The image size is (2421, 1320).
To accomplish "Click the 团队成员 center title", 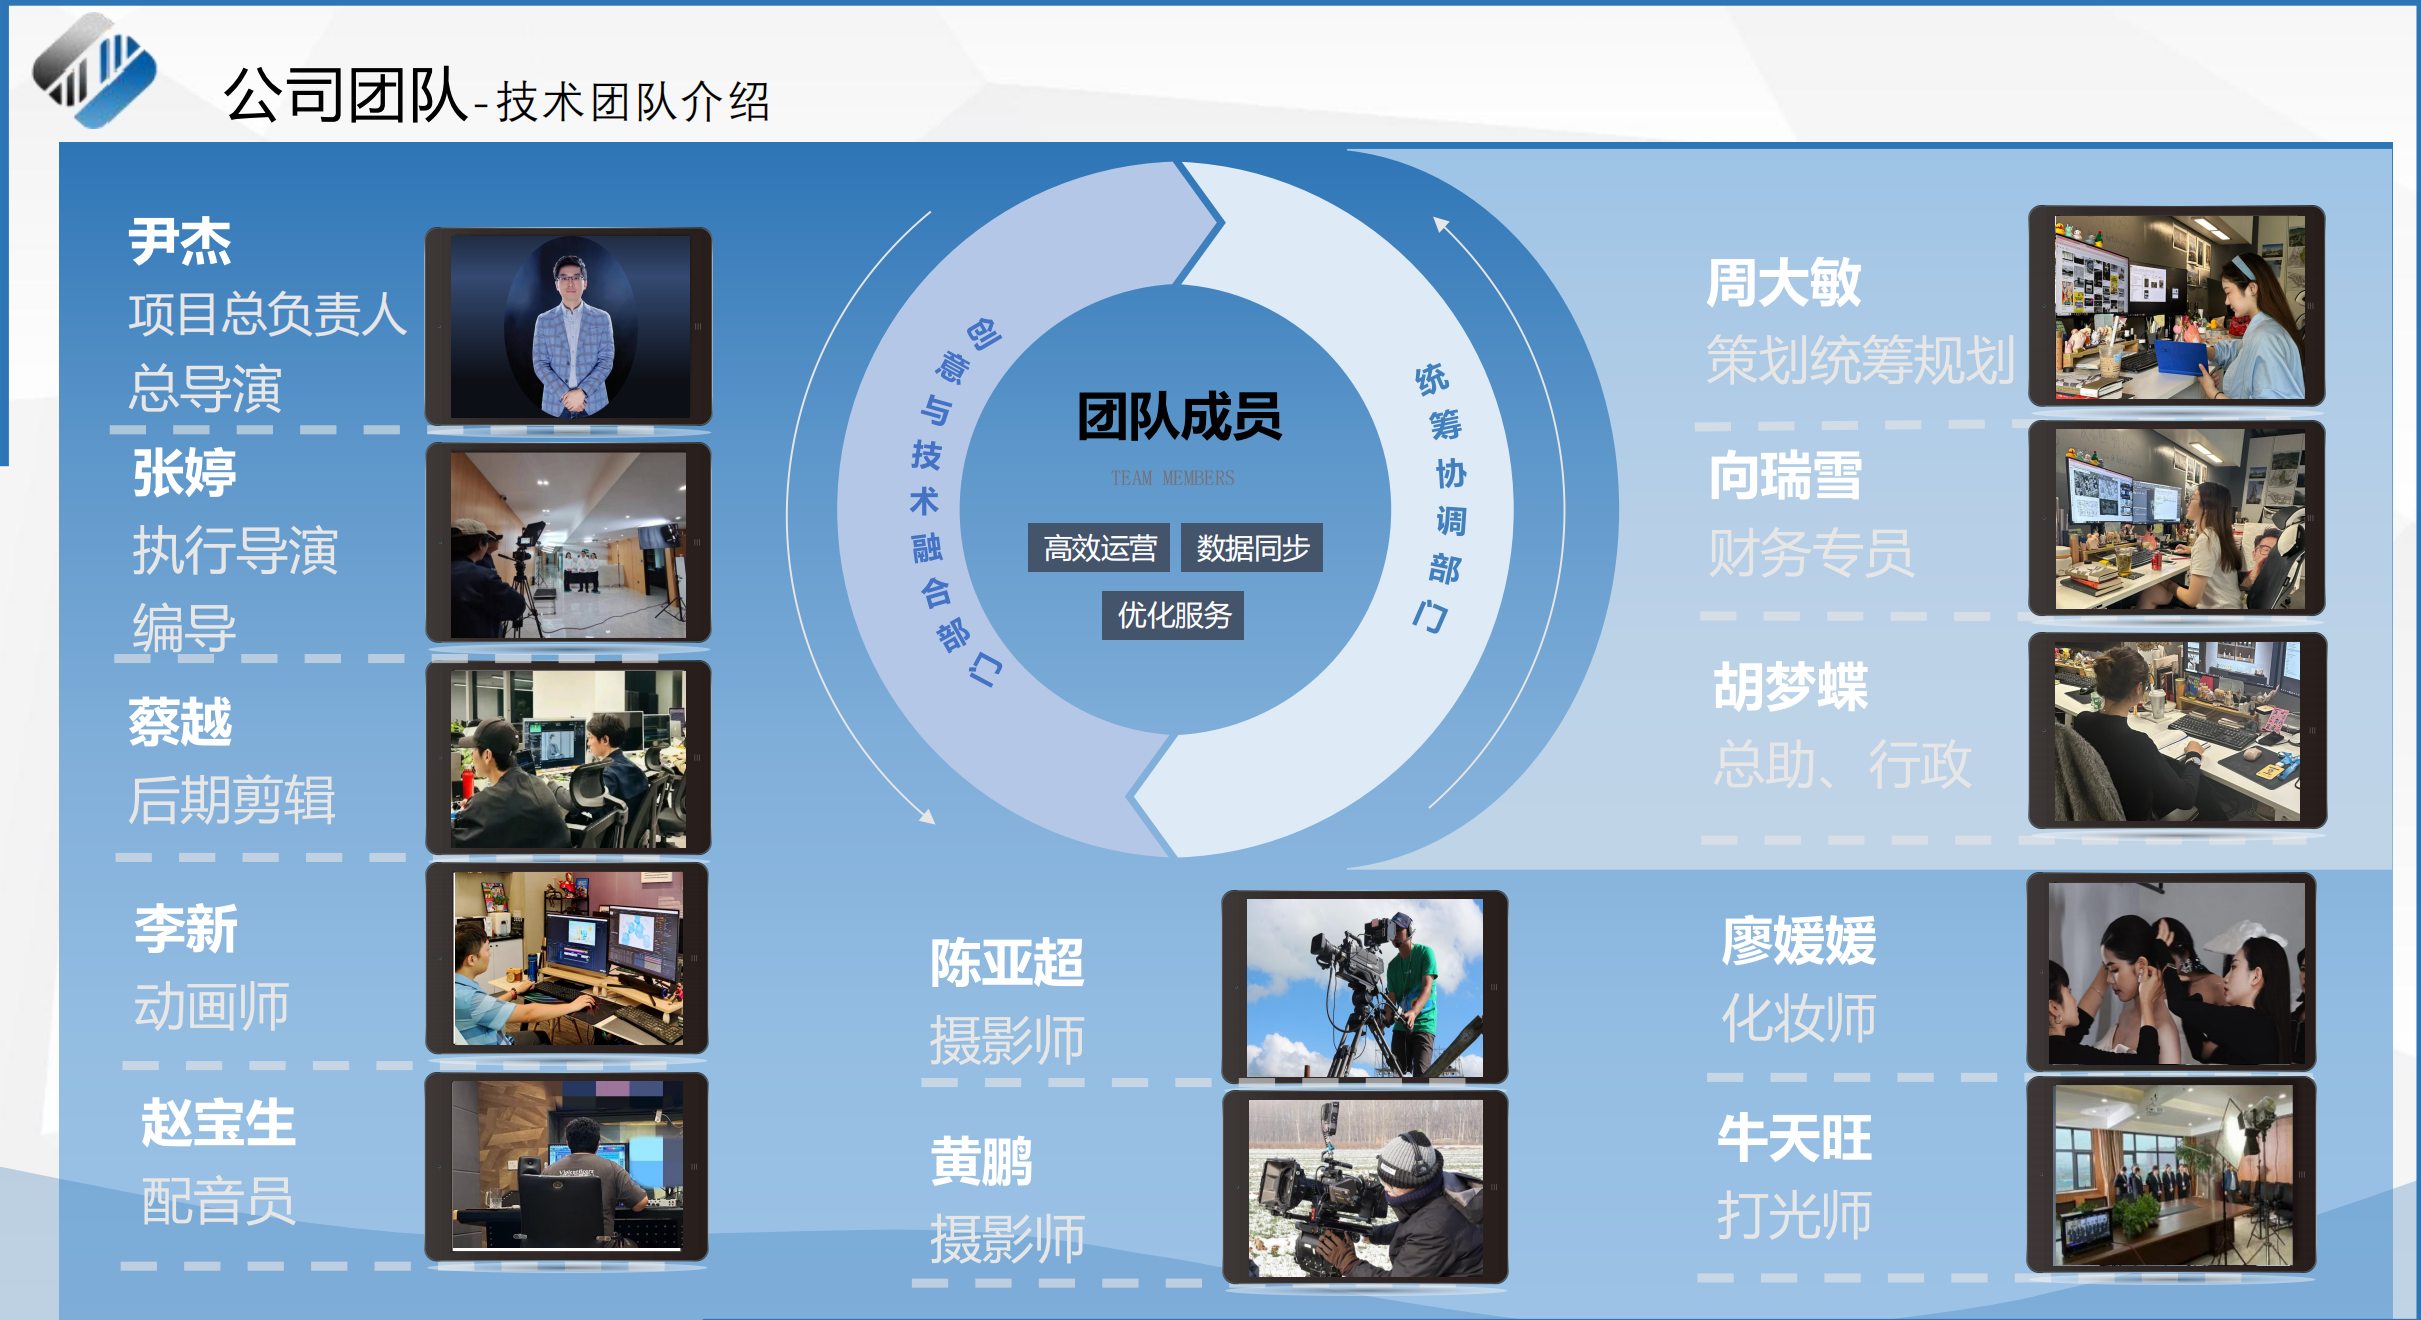I will coord(1179,417).
